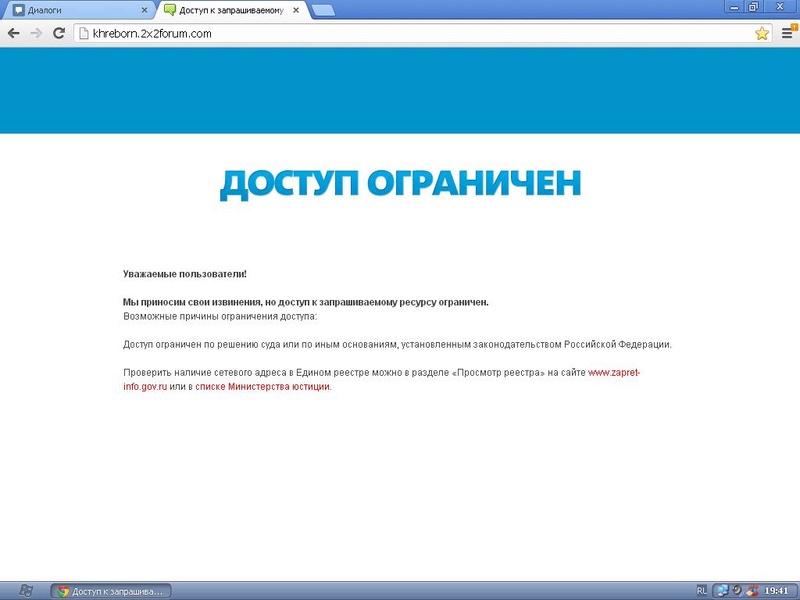Click the 19:41 taskbar clock
The height and width of the screenshot is (600, 800).
coord(777,591)
